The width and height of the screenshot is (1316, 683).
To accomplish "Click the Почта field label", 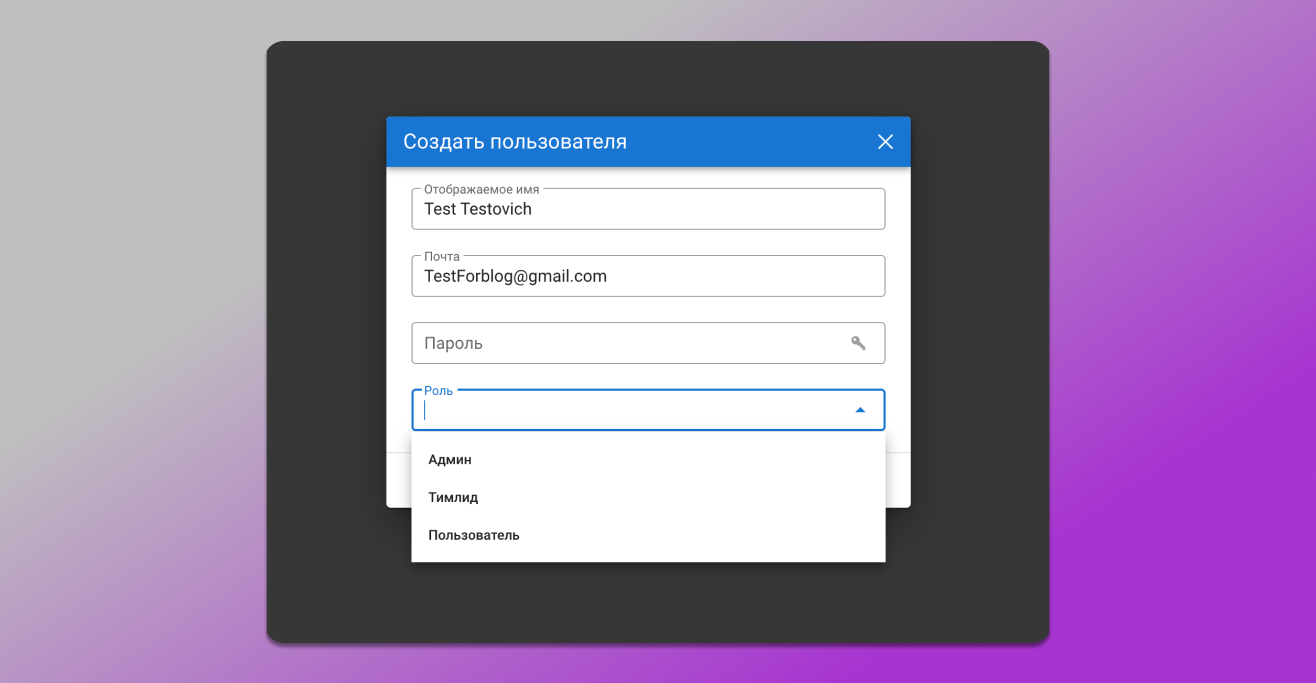I will click(x=442, y=256).
